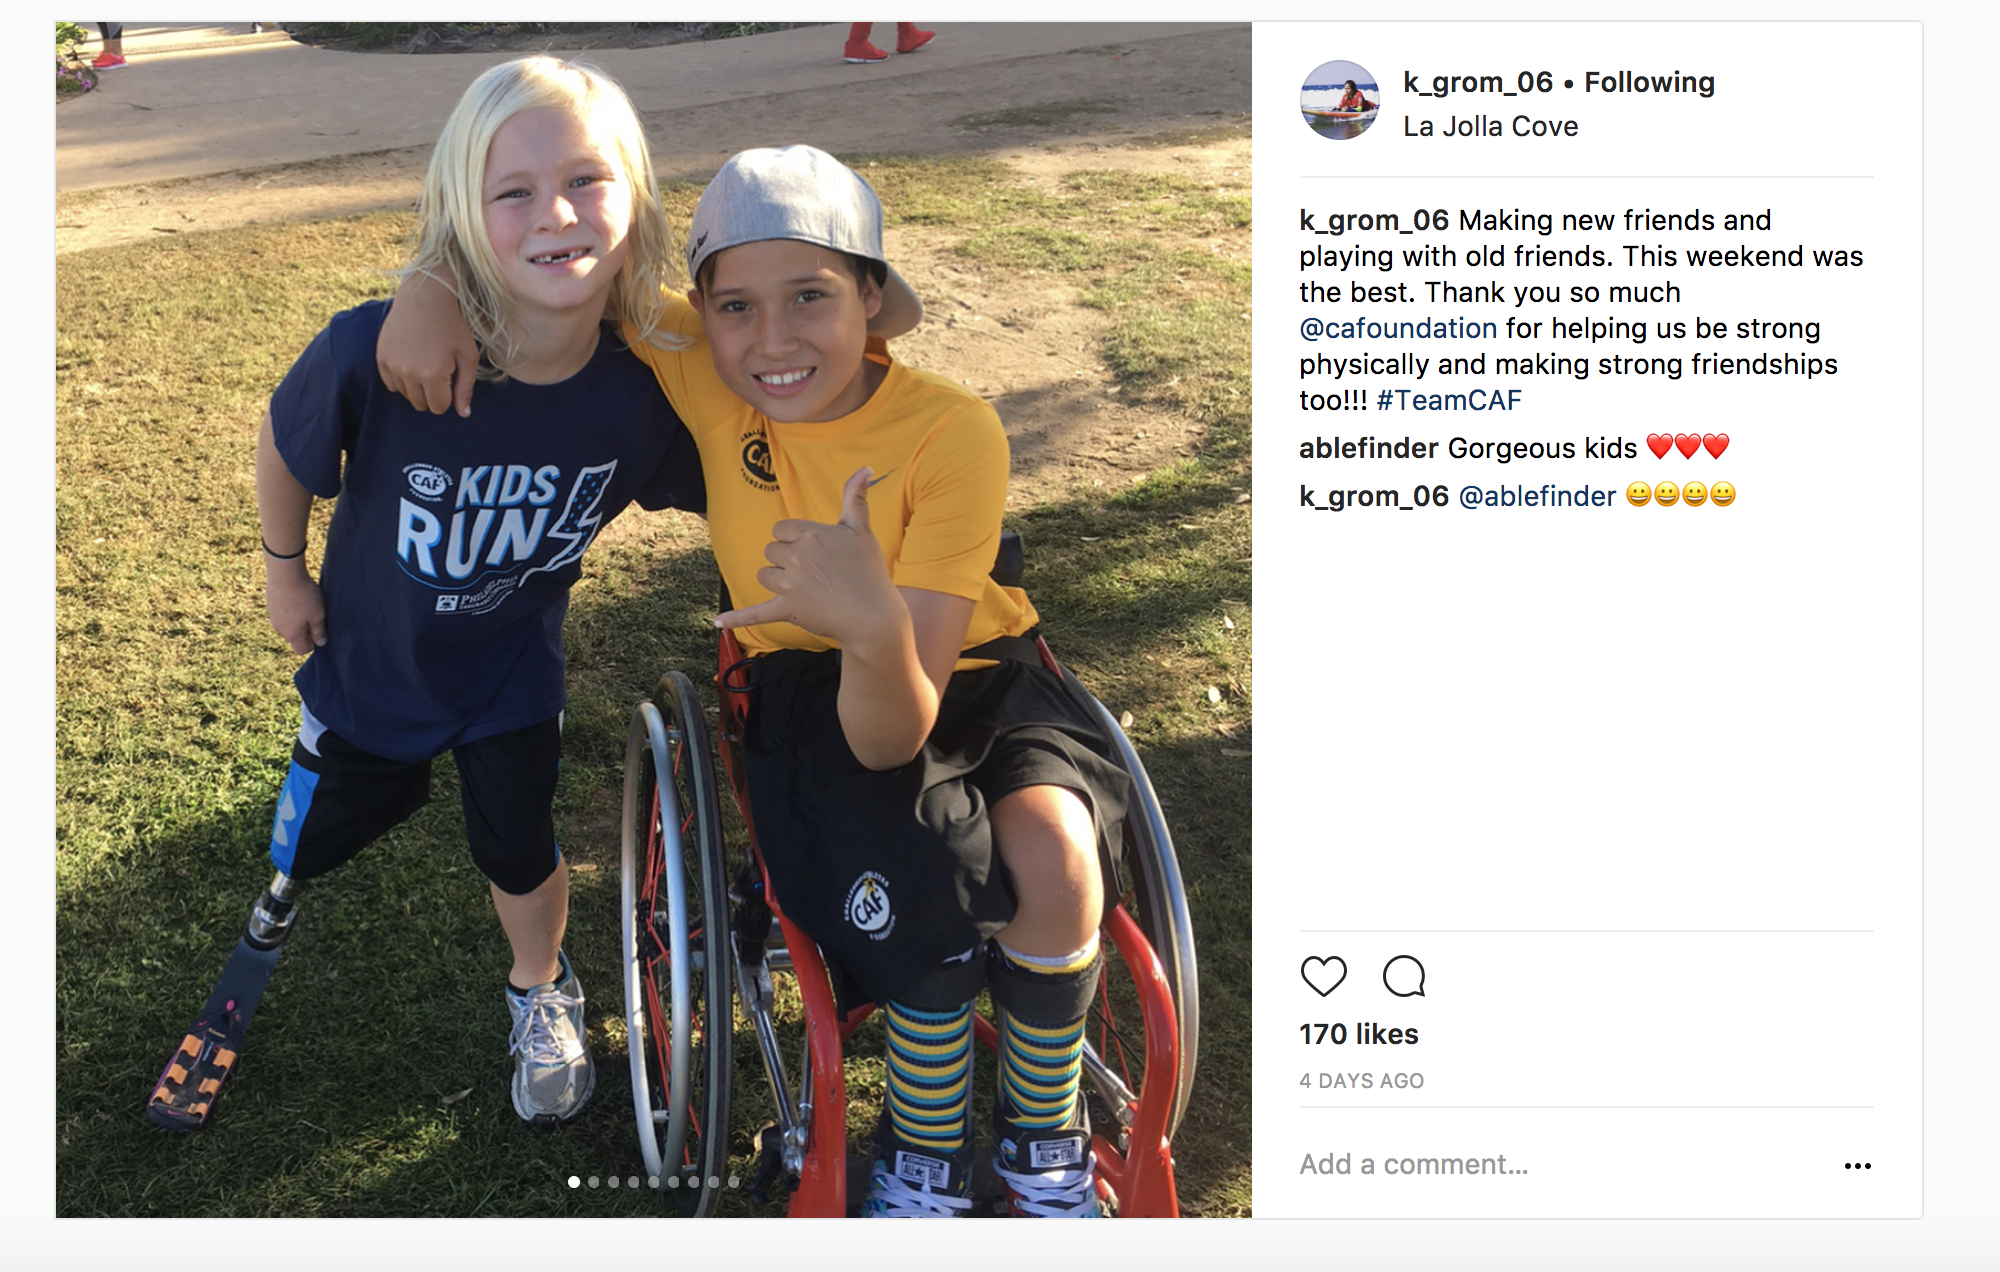
Task: Like the post with the heart icon
Action: (1323, 976)
